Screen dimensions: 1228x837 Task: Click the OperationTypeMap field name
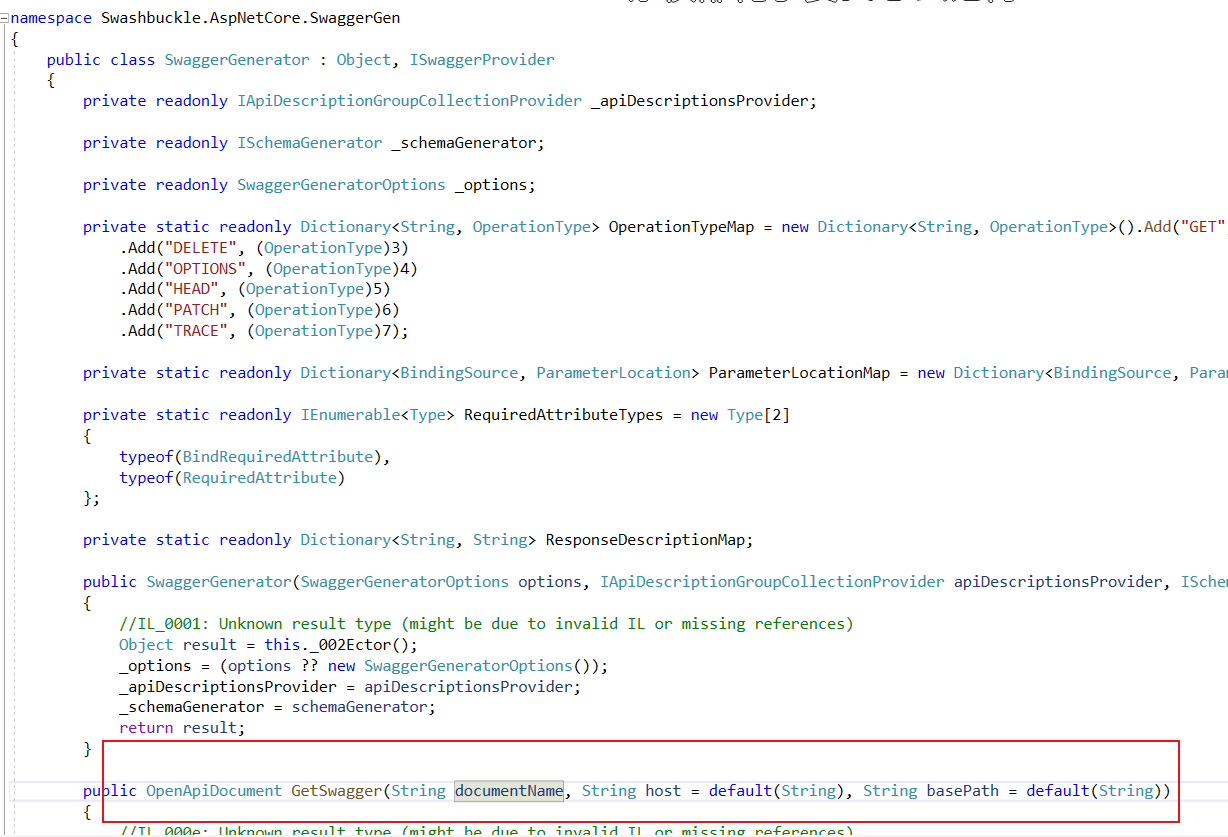[x=681, y=227]
